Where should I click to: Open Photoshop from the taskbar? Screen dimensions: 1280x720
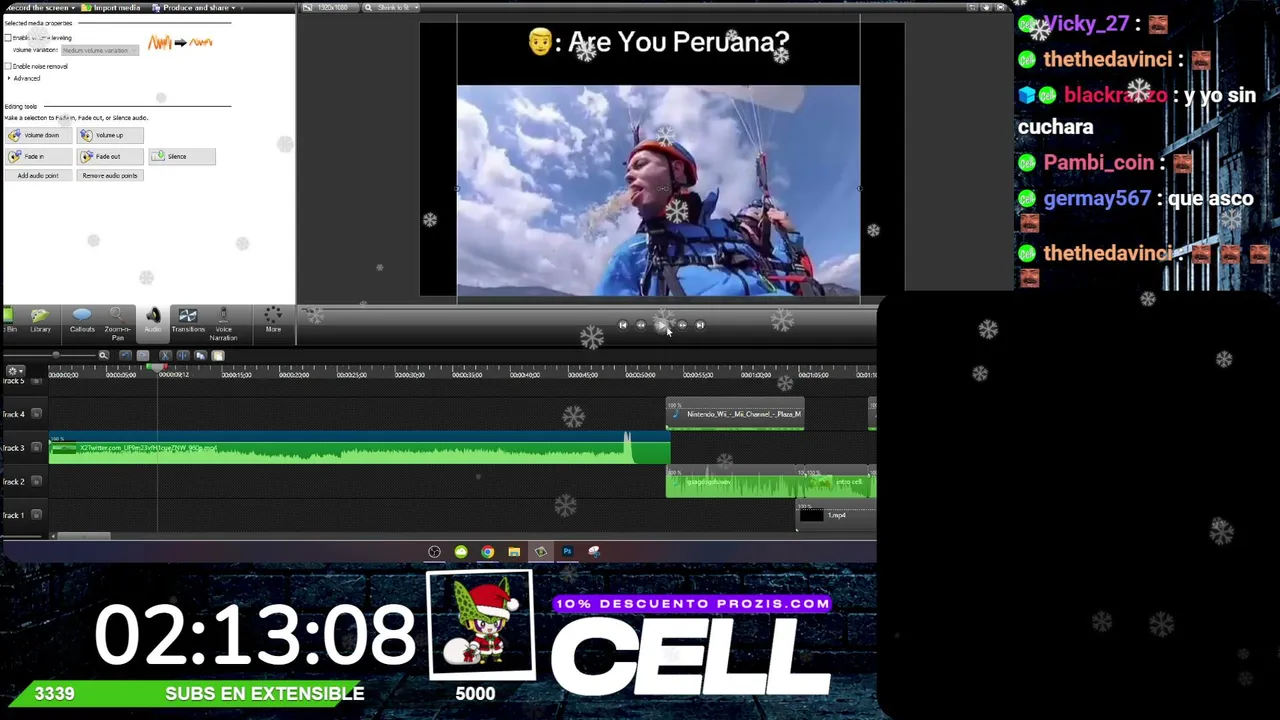[567, 552]
